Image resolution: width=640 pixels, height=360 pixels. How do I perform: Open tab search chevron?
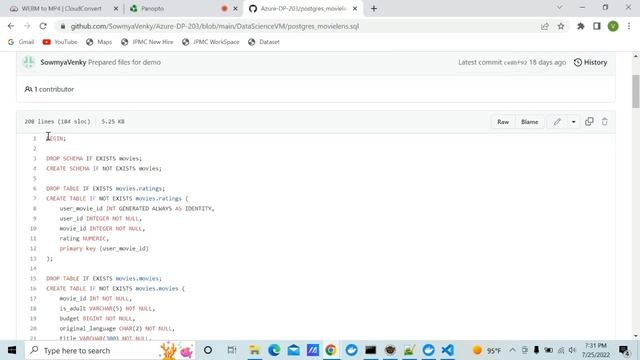click(560, 7)
